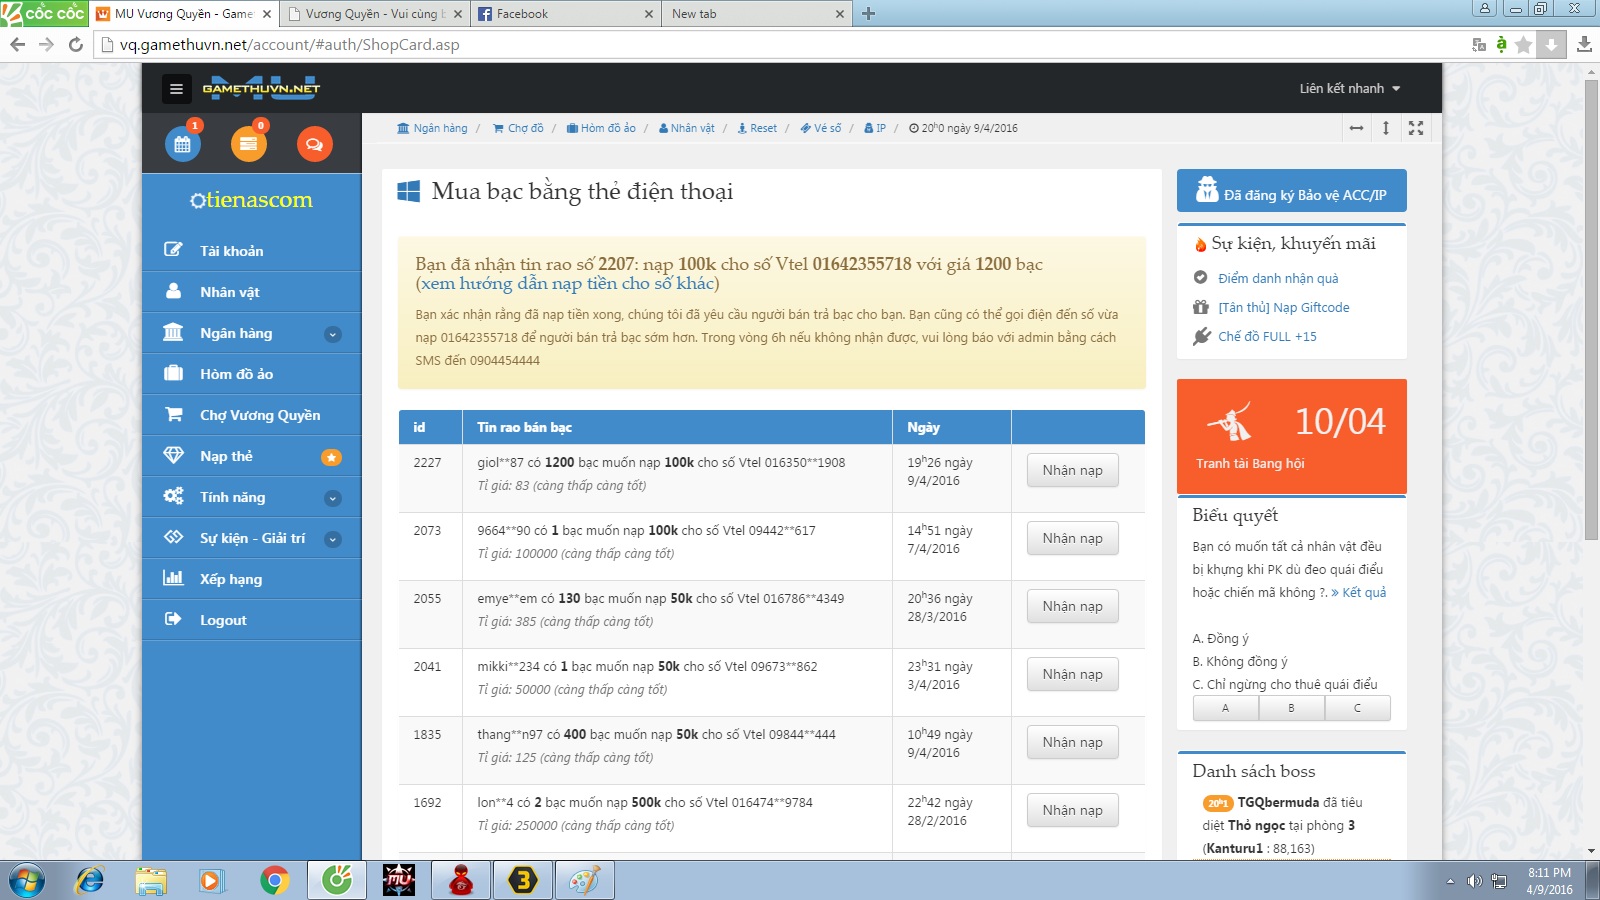The width and height of the screenshot is (1600, 900).
Task: Switch to the Facebook browser tab
Action: coord(560,14)
